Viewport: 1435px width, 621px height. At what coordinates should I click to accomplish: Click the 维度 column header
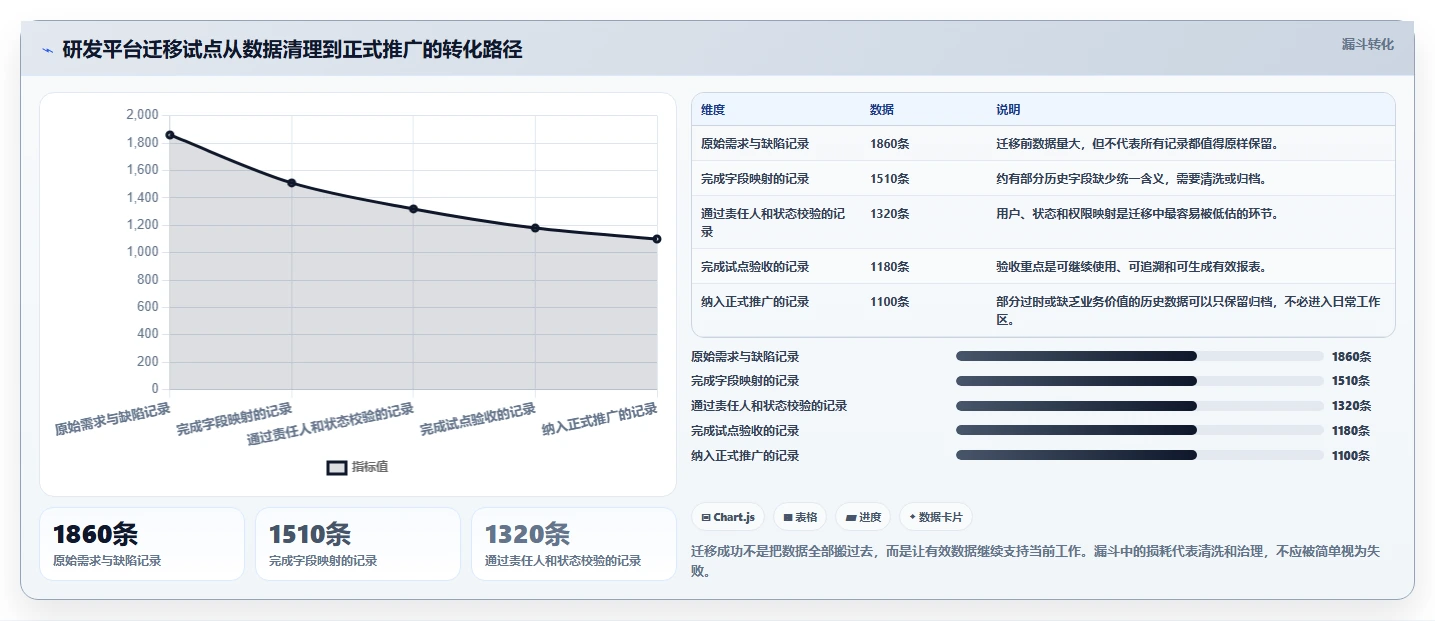[713, 110]
